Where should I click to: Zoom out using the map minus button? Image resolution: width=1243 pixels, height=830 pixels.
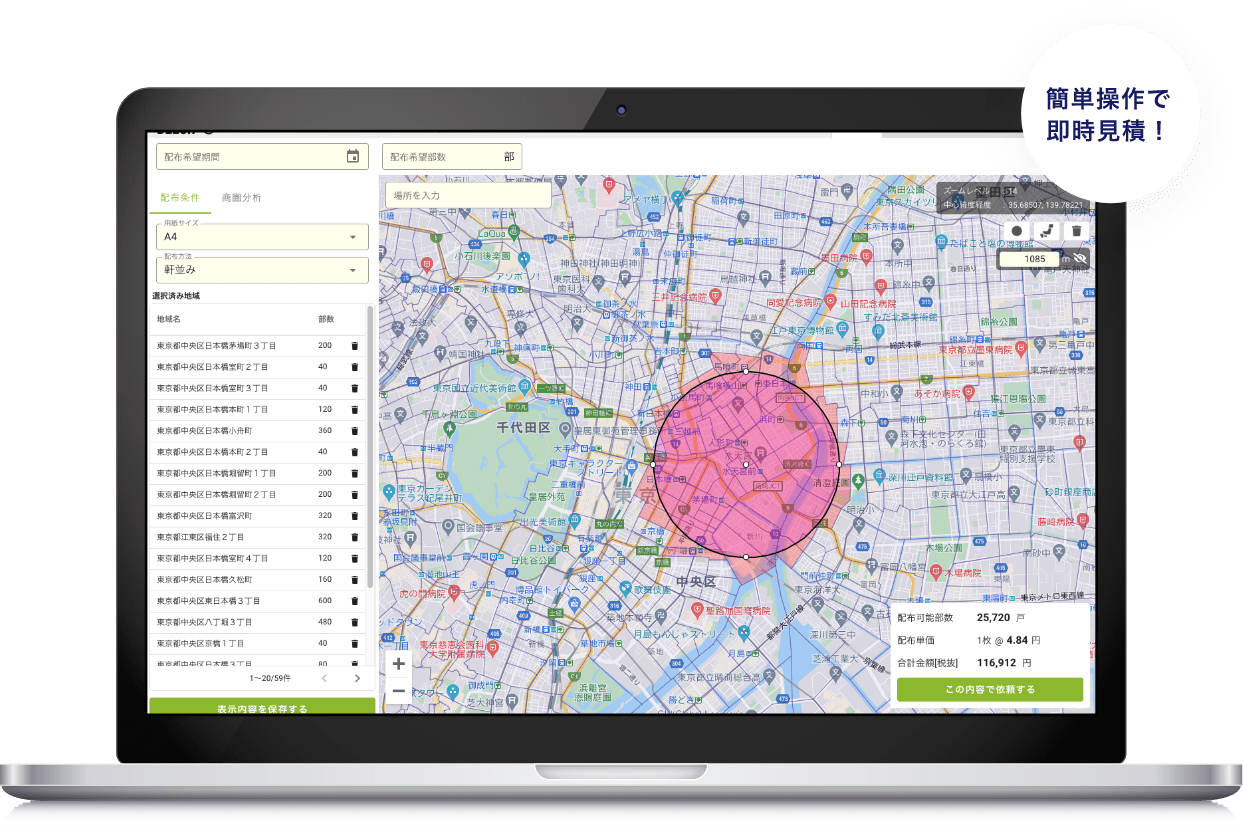(398, 689)
